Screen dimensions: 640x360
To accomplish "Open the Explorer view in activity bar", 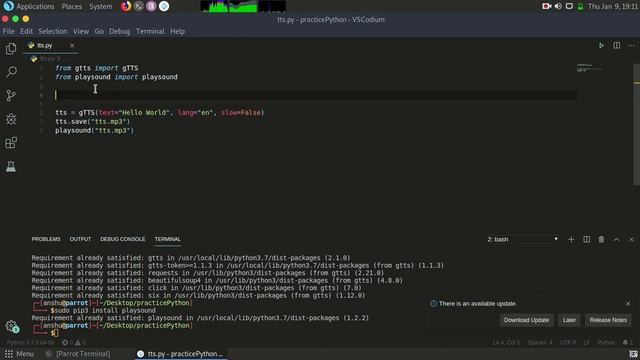I will 11,49.
